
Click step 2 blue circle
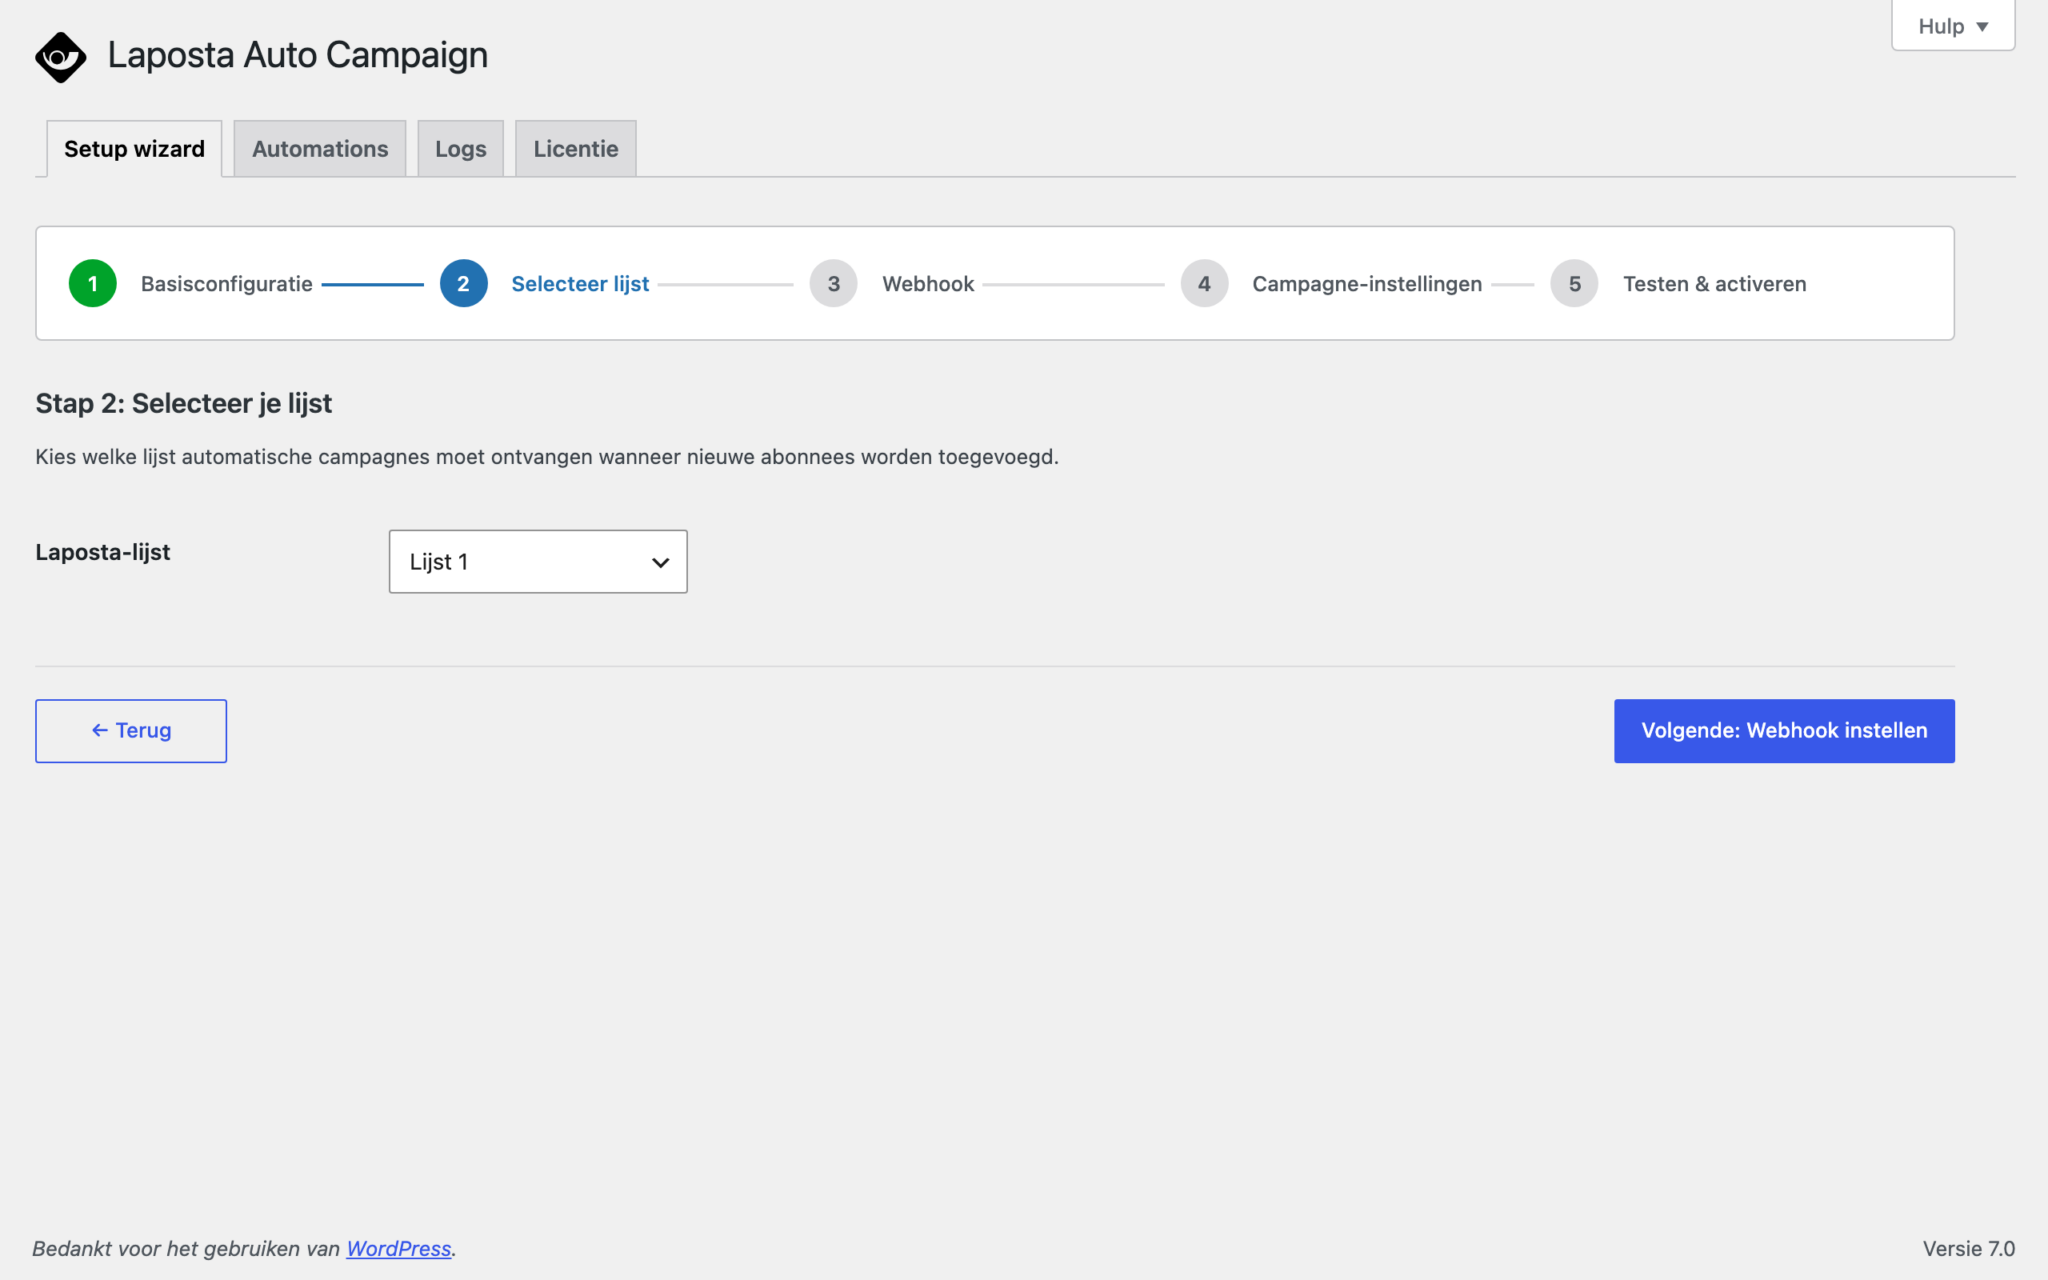coord(464,284)
